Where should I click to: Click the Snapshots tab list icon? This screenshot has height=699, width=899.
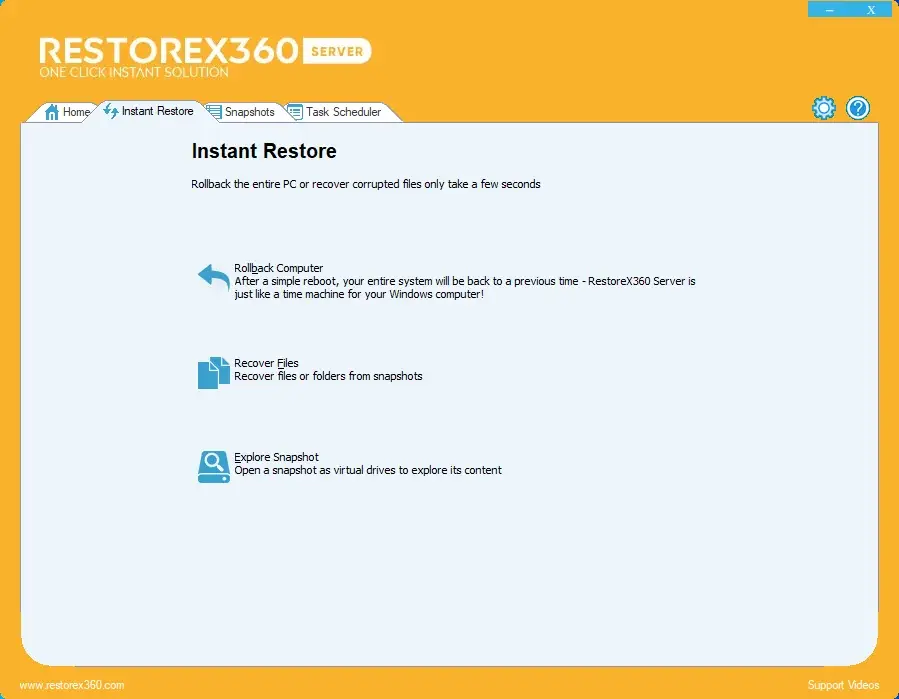214,112
